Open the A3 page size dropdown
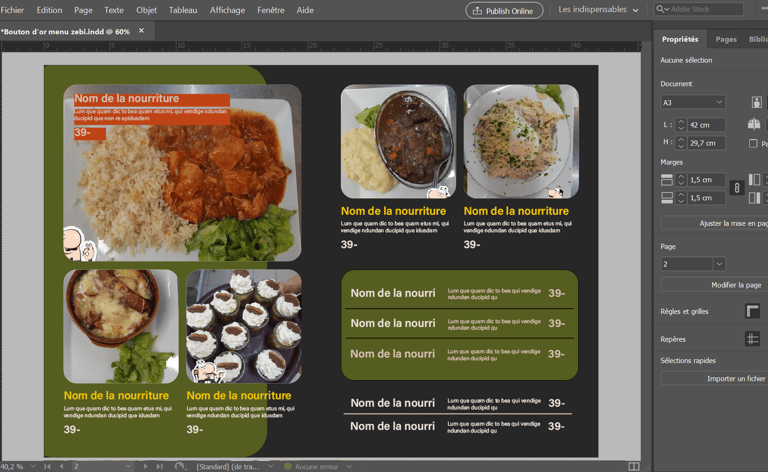Image resolution: width=768 pixels, height=472 pixels. [693, 102]
